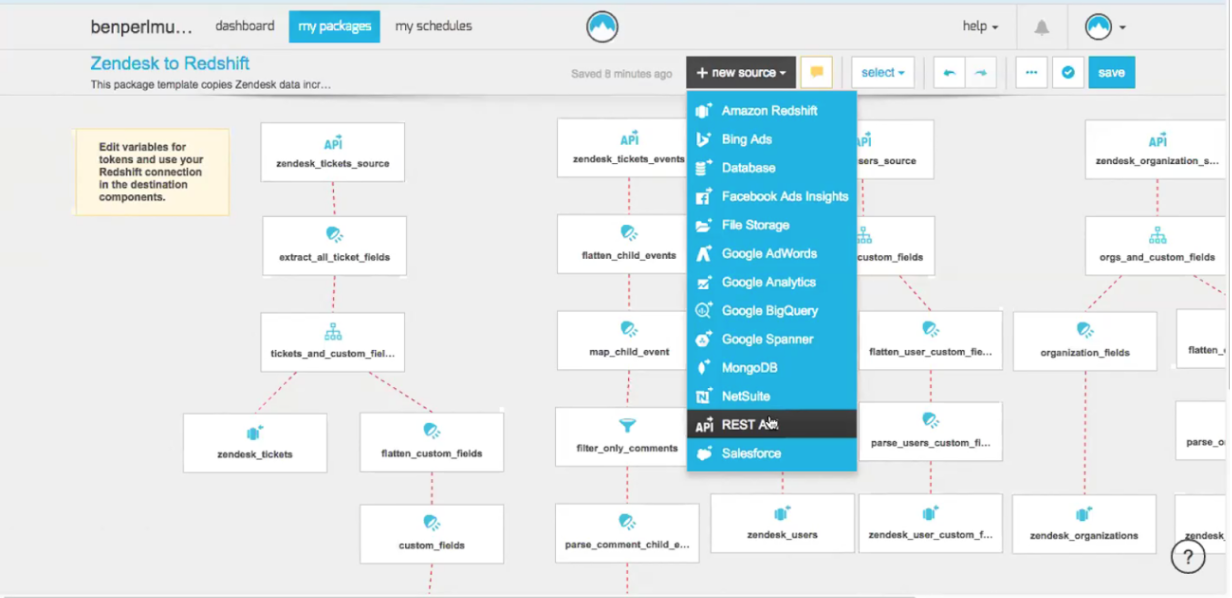This screenshot has height=598, width=1232.
Task: Choose Google BigQuery source
Action: click(x=772, y=311)
